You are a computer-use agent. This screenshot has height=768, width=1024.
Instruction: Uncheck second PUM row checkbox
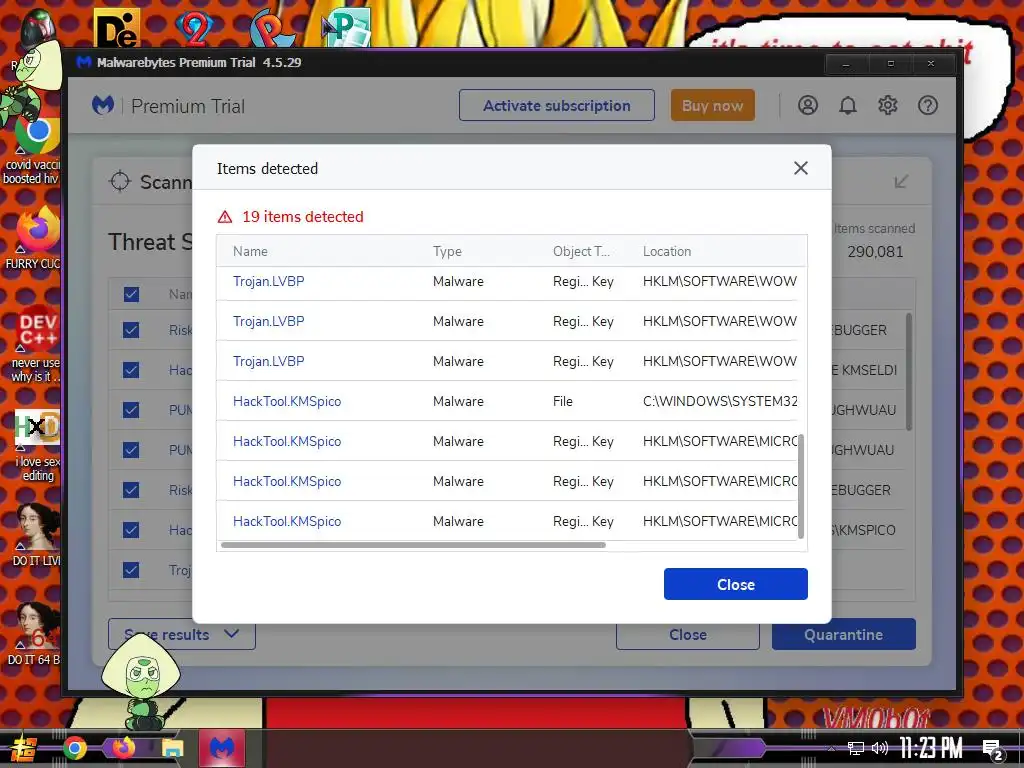click(x=131, y=450)
